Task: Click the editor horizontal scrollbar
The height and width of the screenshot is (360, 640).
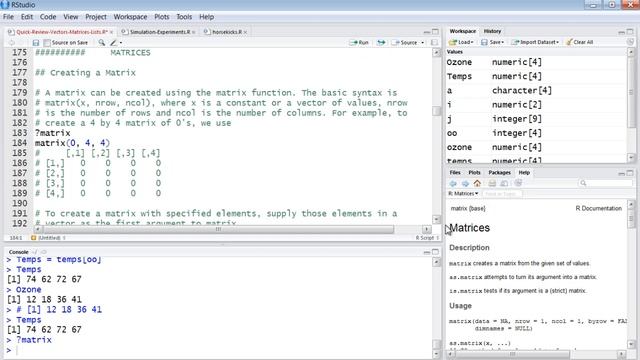Action: click(217, 229)
